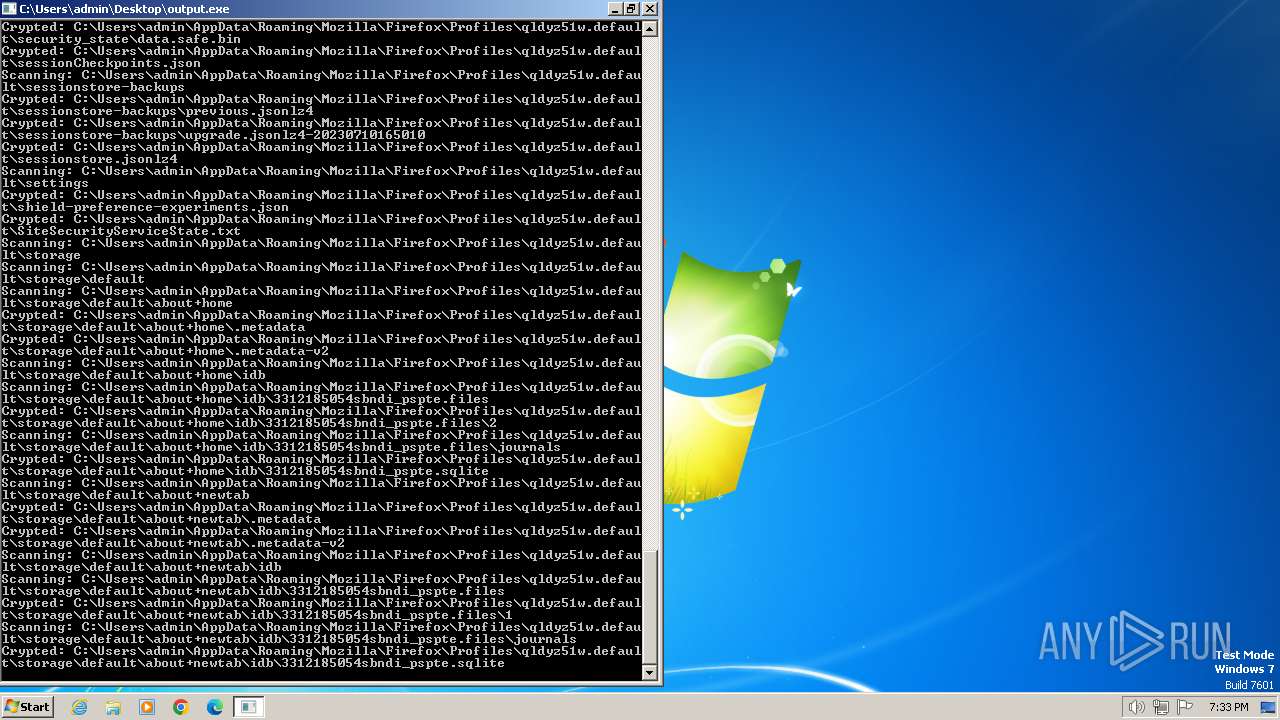Select the output.exe taskbar button
This screenshot has height=720, width=1280.
coord(249,707)
